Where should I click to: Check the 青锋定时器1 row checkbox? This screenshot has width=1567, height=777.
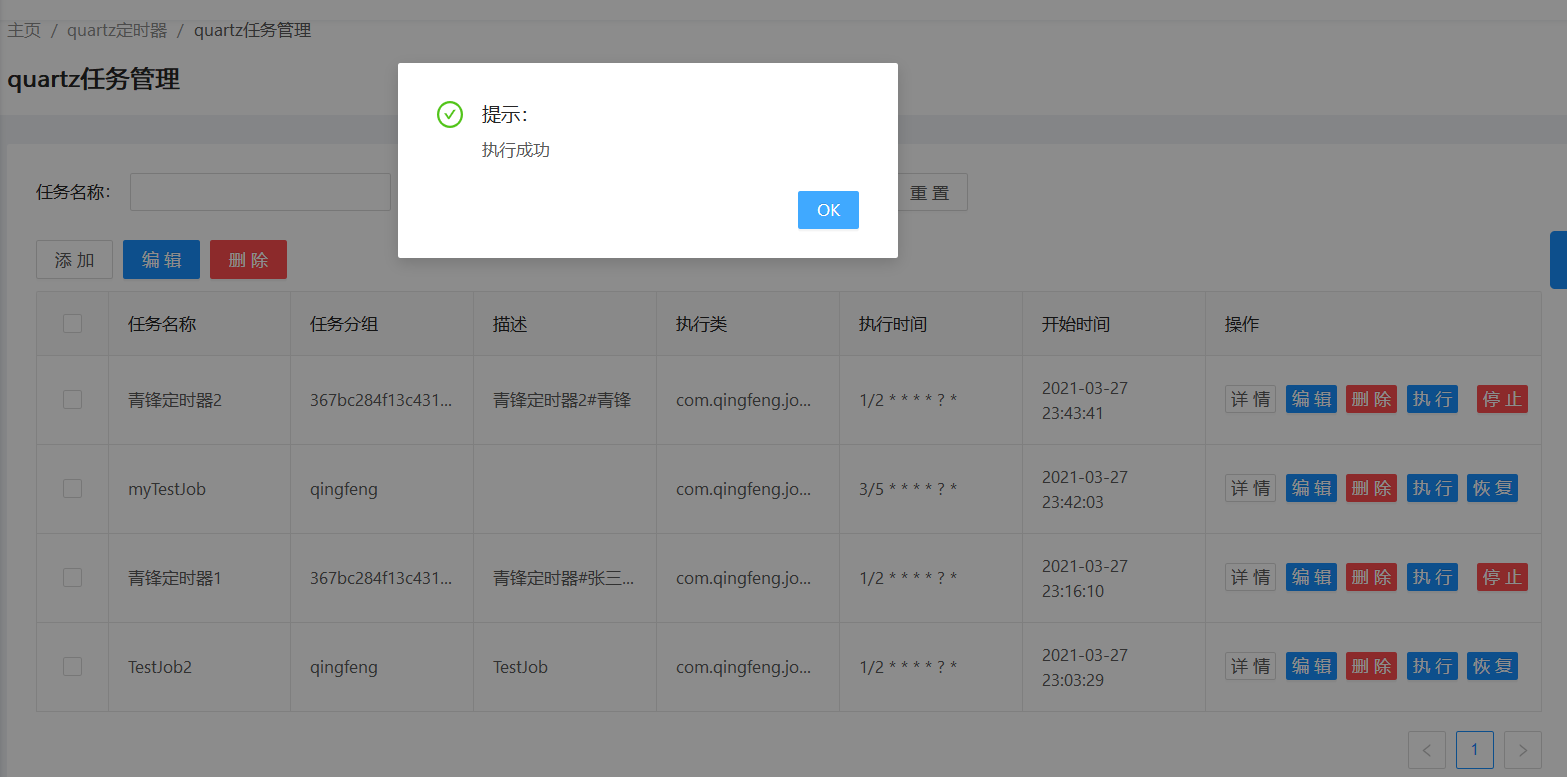click(72, 578)
